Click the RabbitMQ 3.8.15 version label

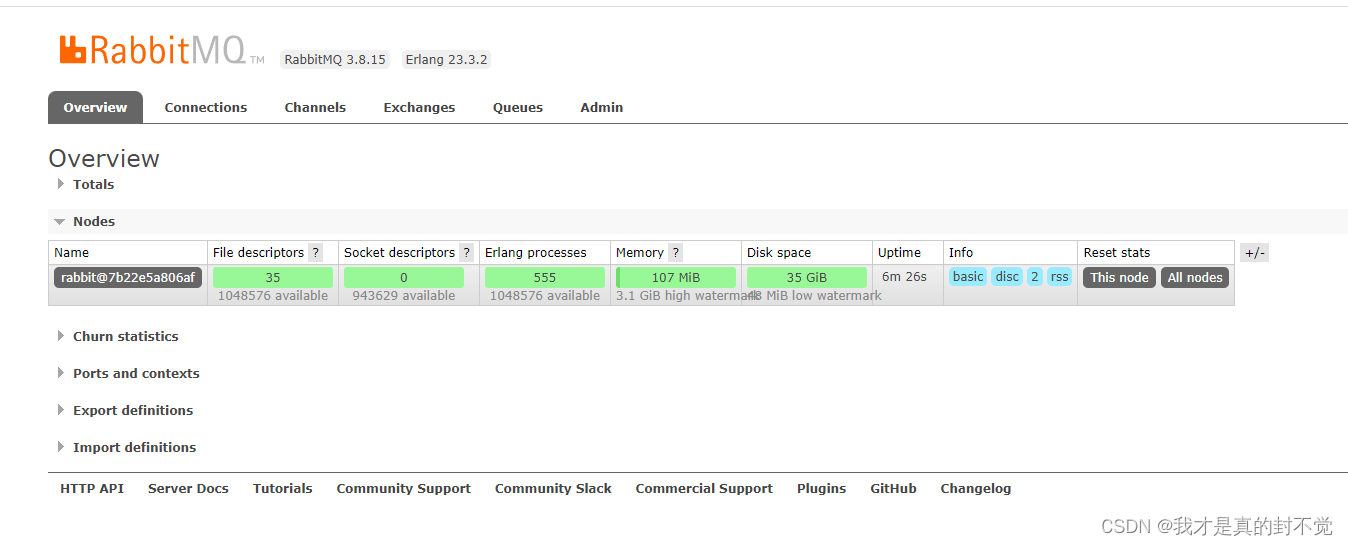point(335,60)
